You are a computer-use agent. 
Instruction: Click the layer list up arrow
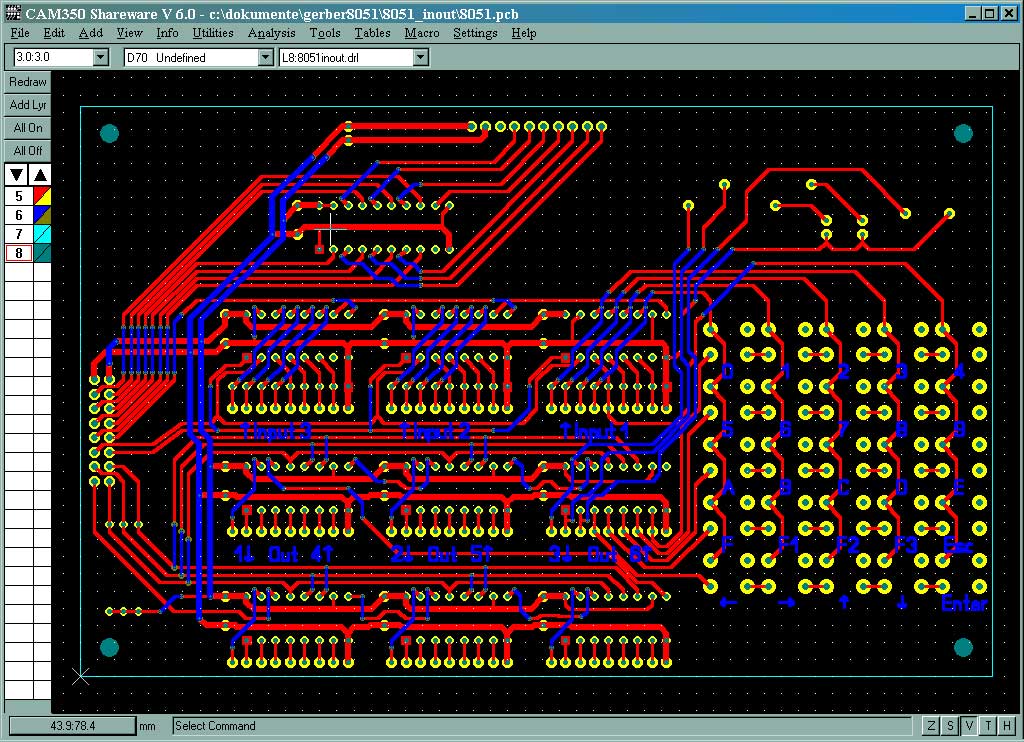(x=40, y=174)
